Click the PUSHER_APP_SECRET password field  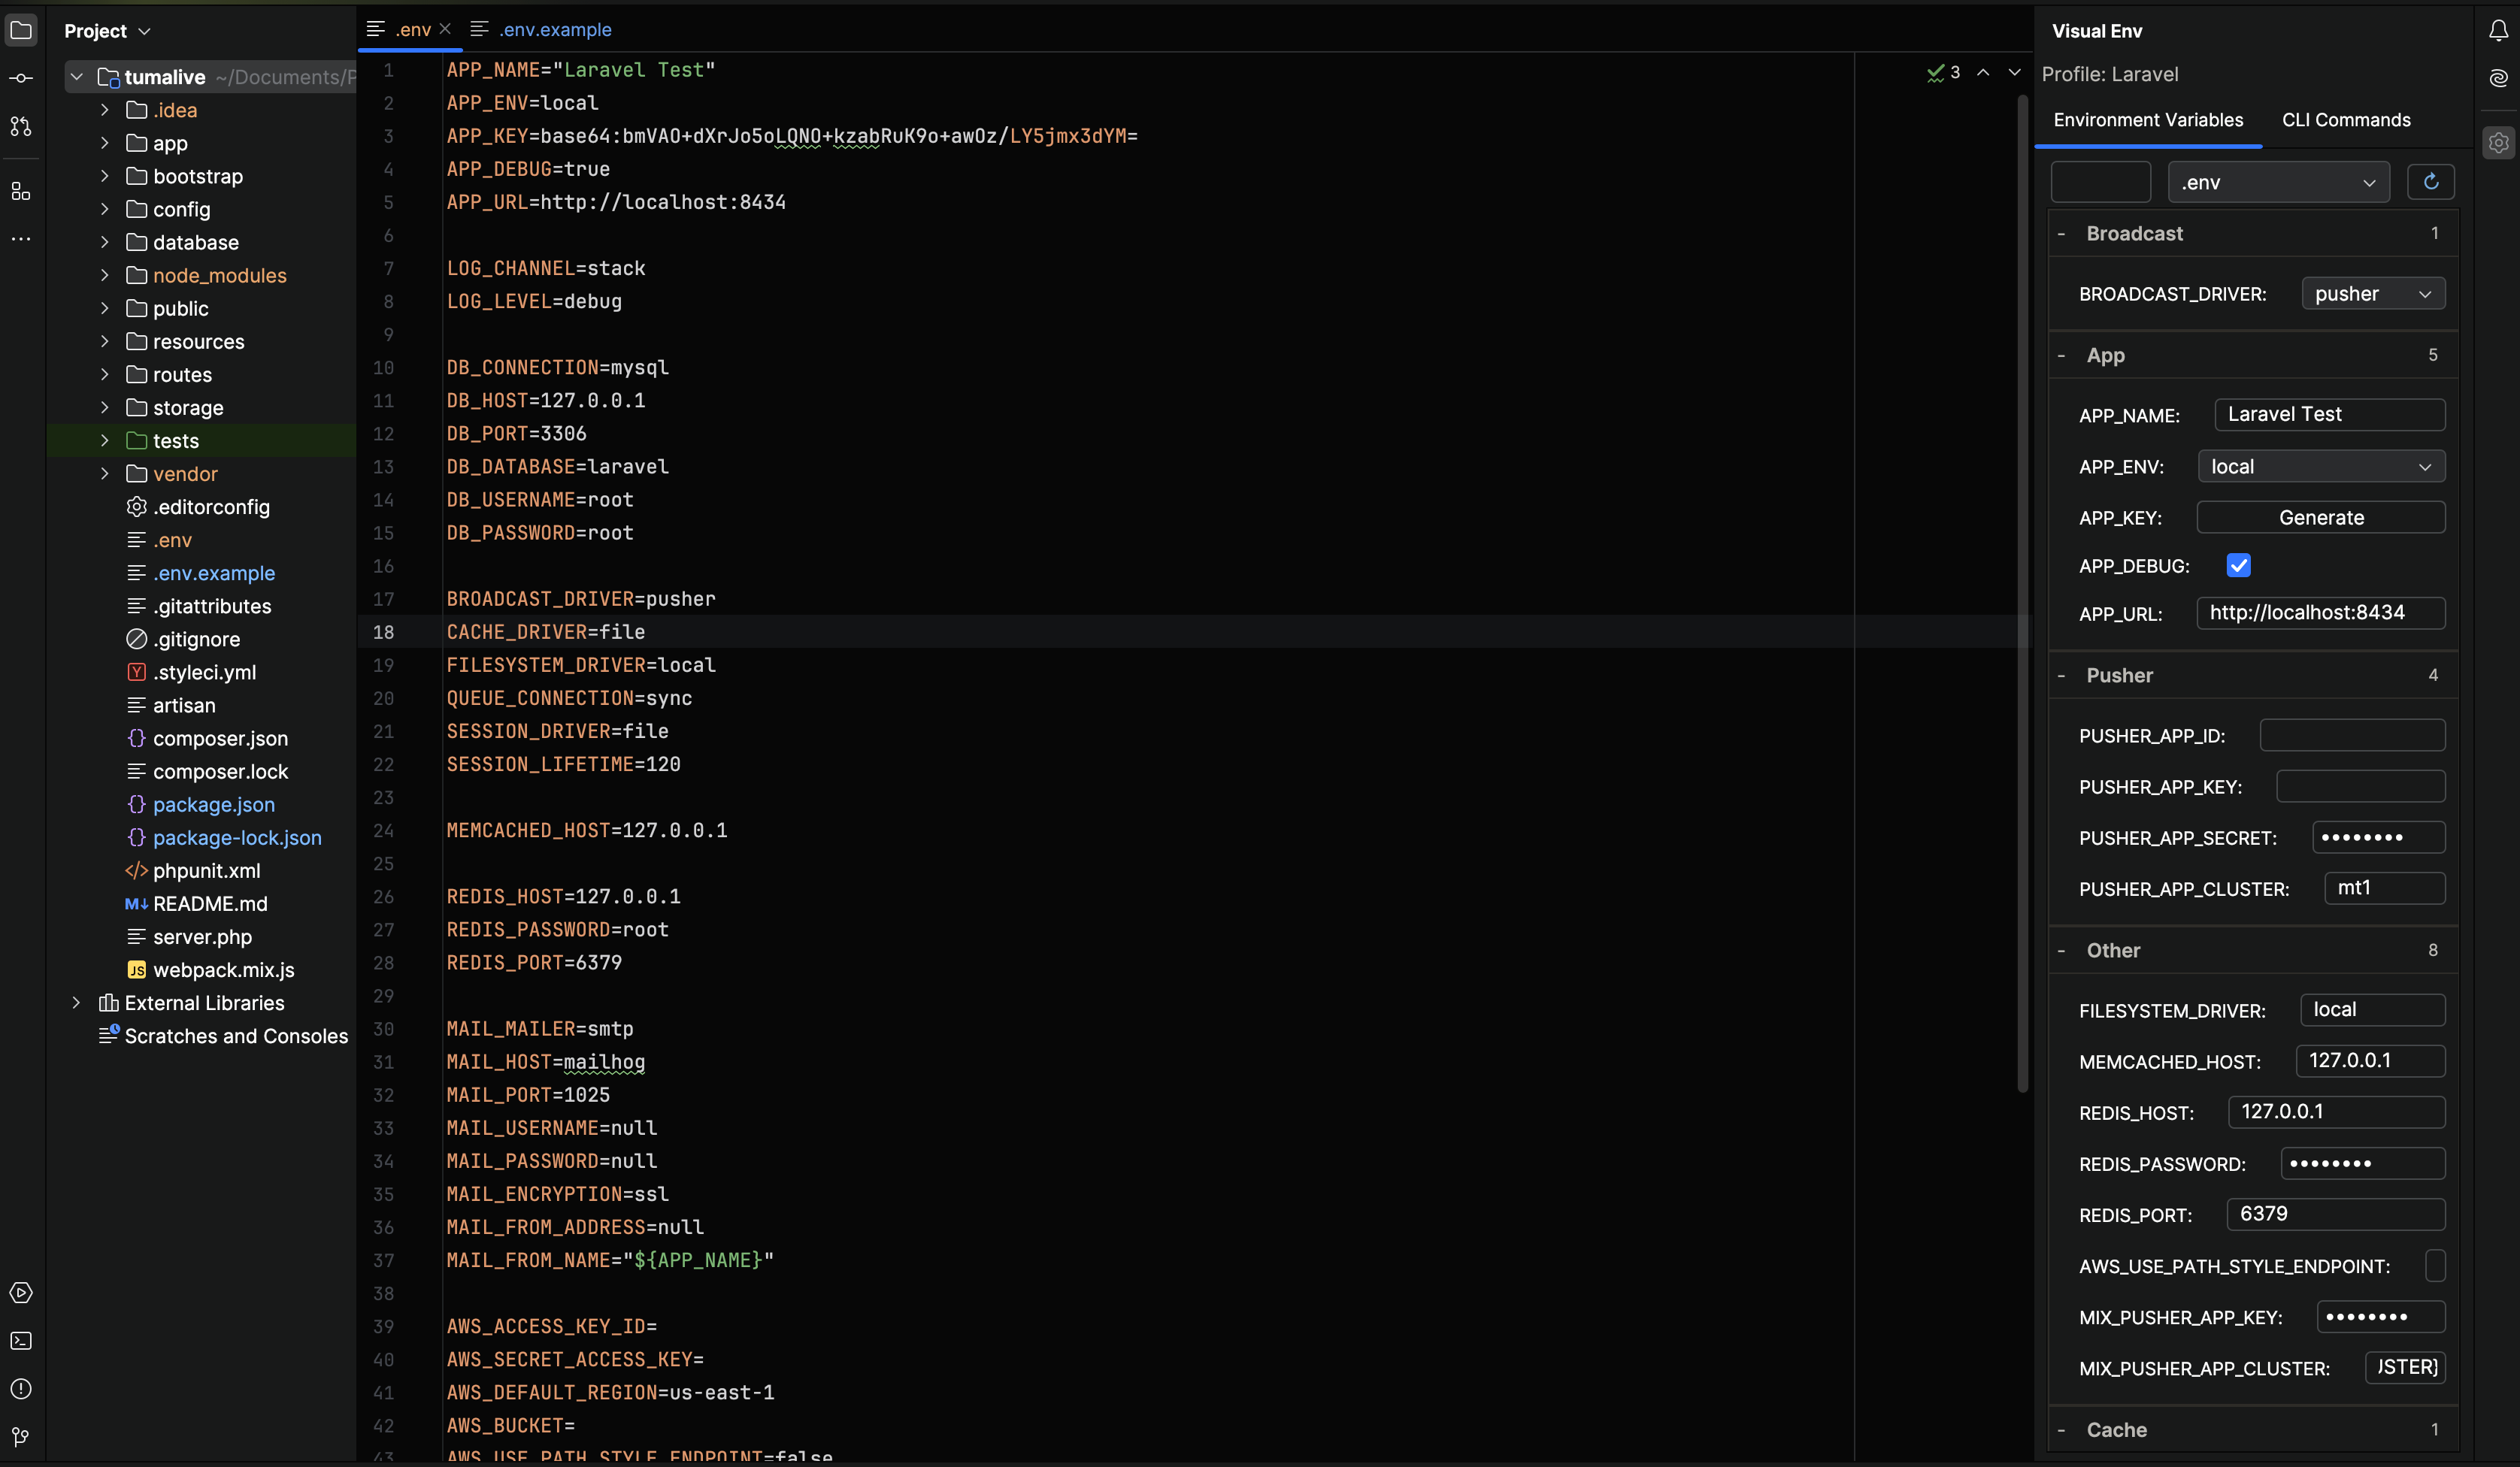2379,837
